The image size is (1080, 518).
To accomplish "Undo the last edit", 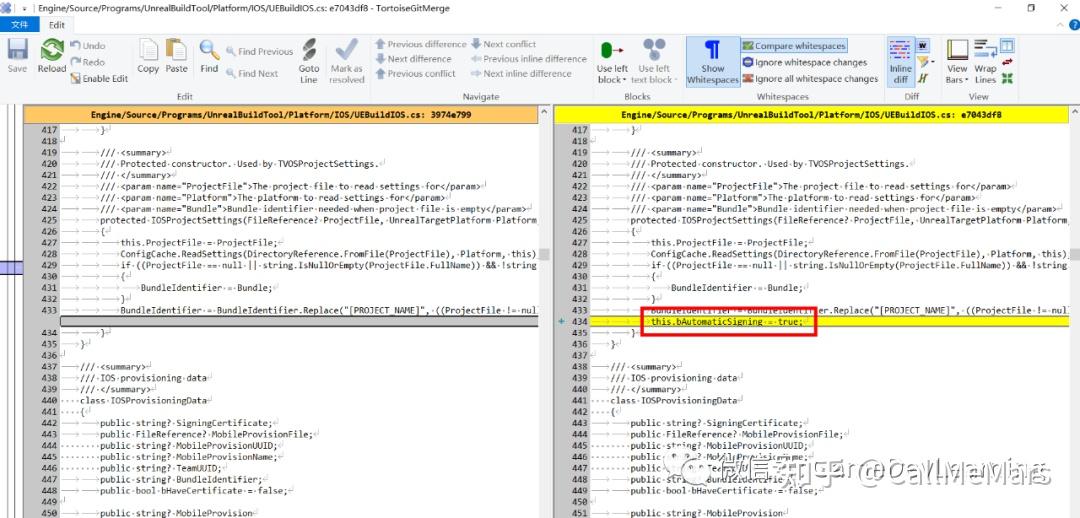I will 88,45.
